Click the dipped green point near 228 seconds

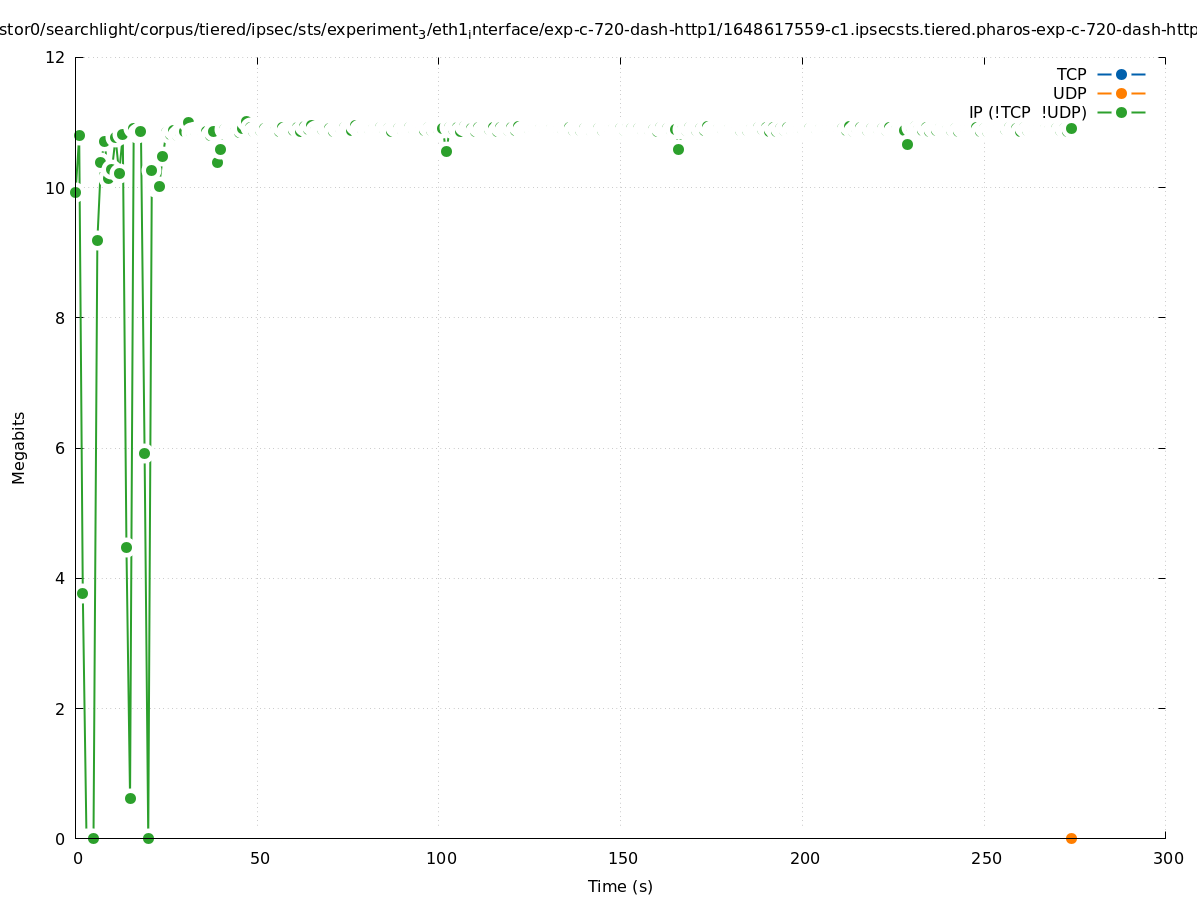pyautogui.click(x=907, y=144)
